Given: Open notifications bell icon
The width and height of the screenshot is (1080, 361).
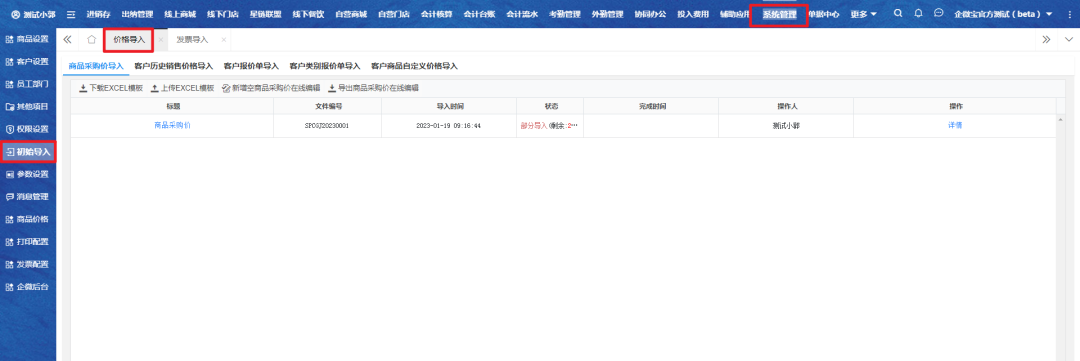Looking at the screenshot, I should click(918, 14).
